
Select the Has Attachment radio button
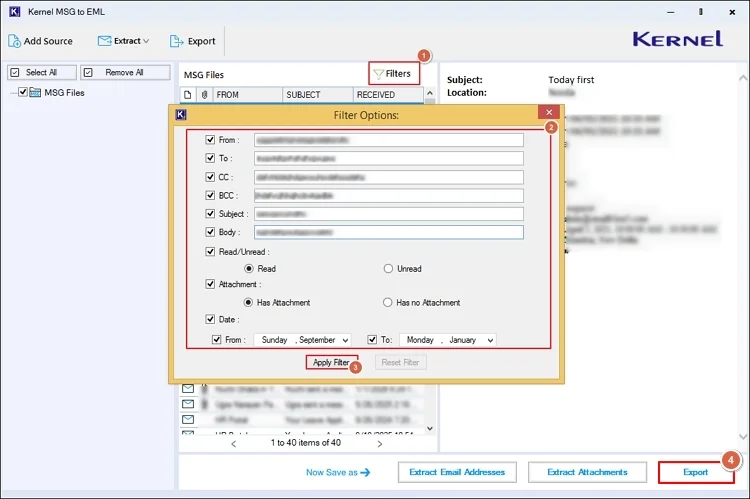tap(248, 302)
